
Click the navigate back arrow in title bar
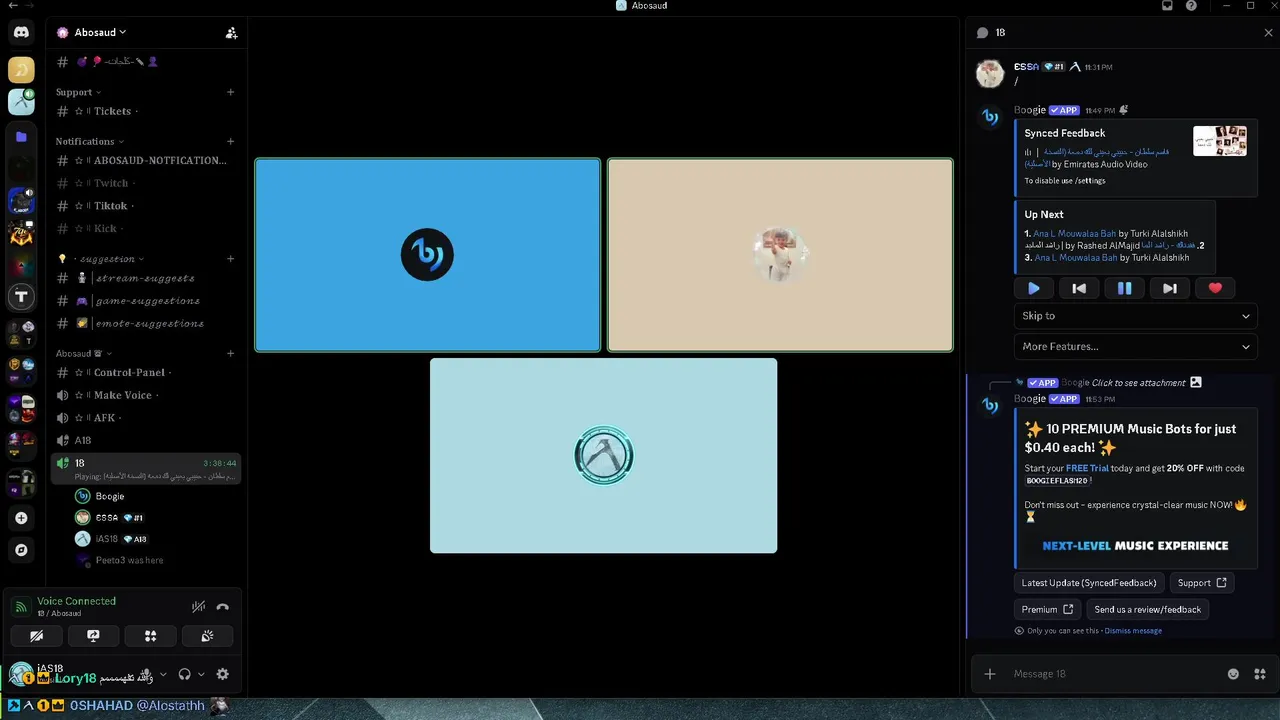tap(13, 6)
